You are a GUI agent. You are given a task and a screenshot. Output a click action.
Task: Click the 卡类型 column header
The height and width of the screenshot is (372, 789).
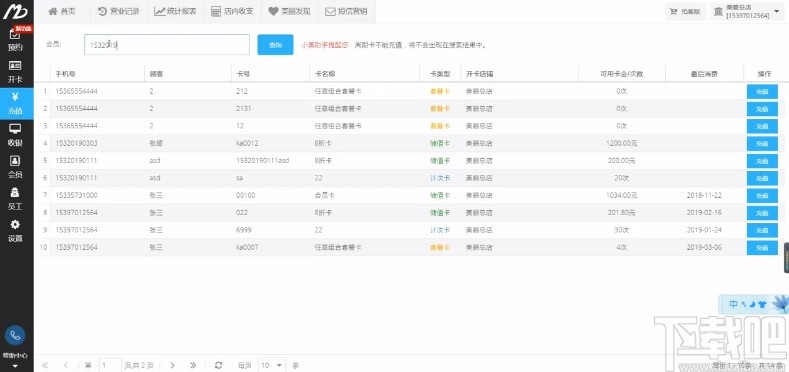tap(439, 74)
